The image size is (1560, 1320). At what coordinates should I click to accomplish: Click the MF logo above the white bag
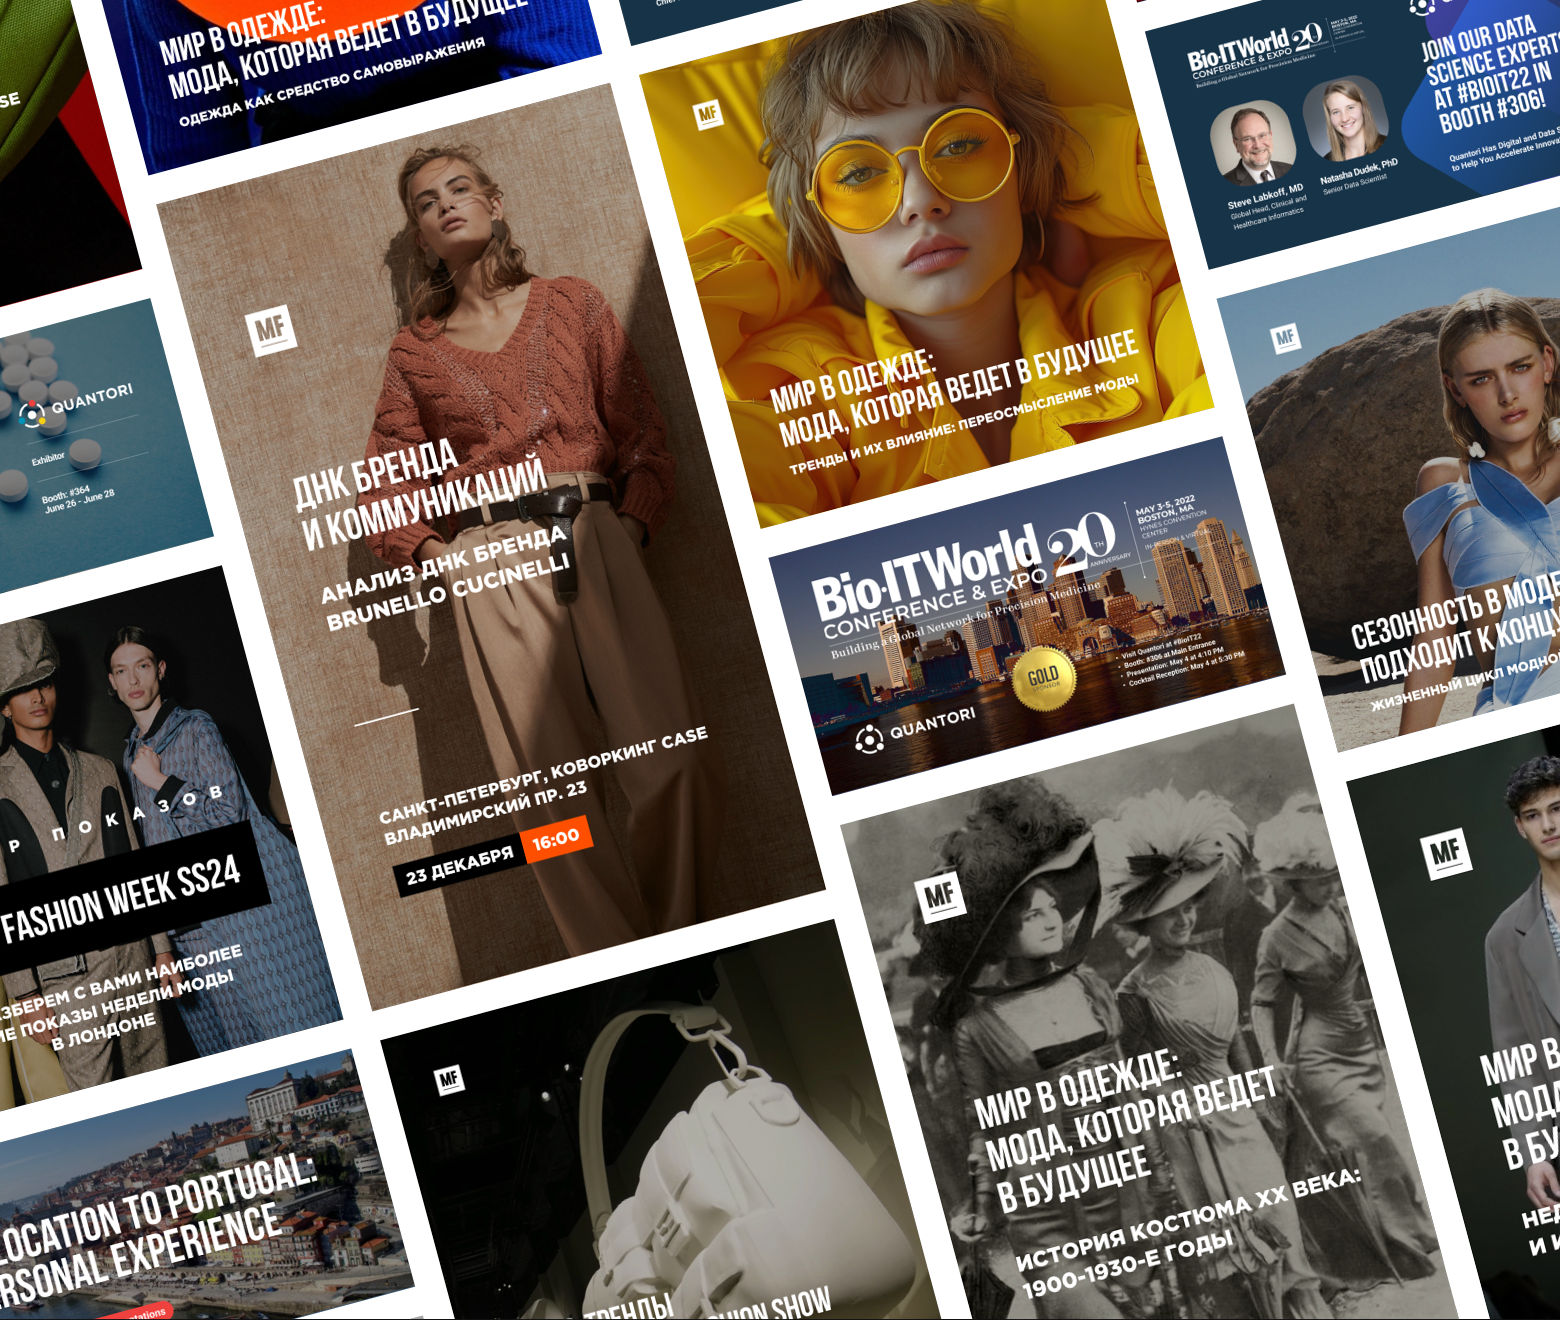click(449, 1079)
